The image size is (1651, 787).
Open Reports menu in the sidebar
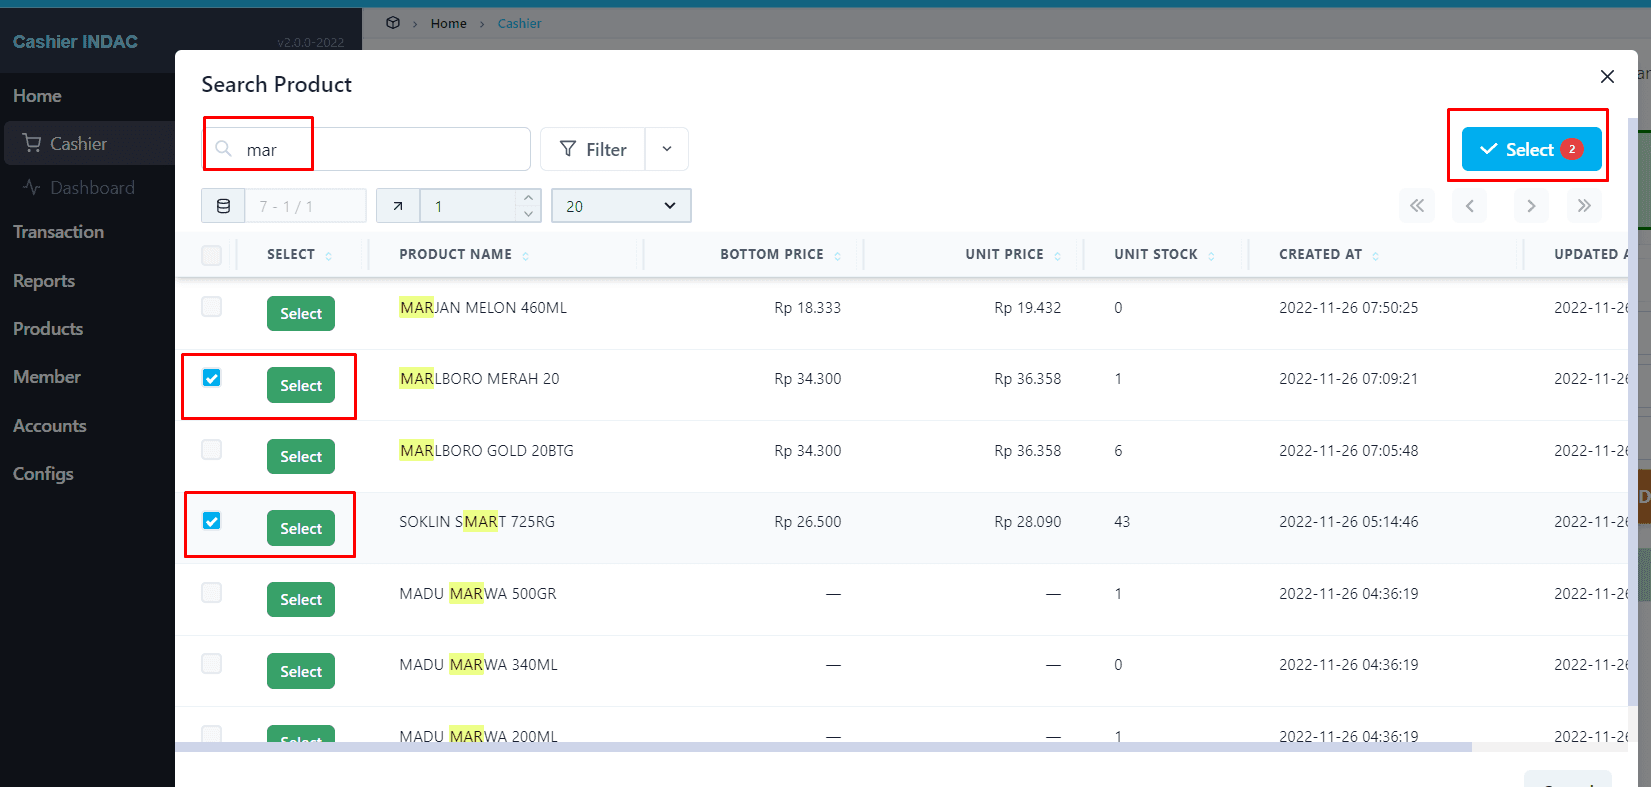click(x=44, y=281)
